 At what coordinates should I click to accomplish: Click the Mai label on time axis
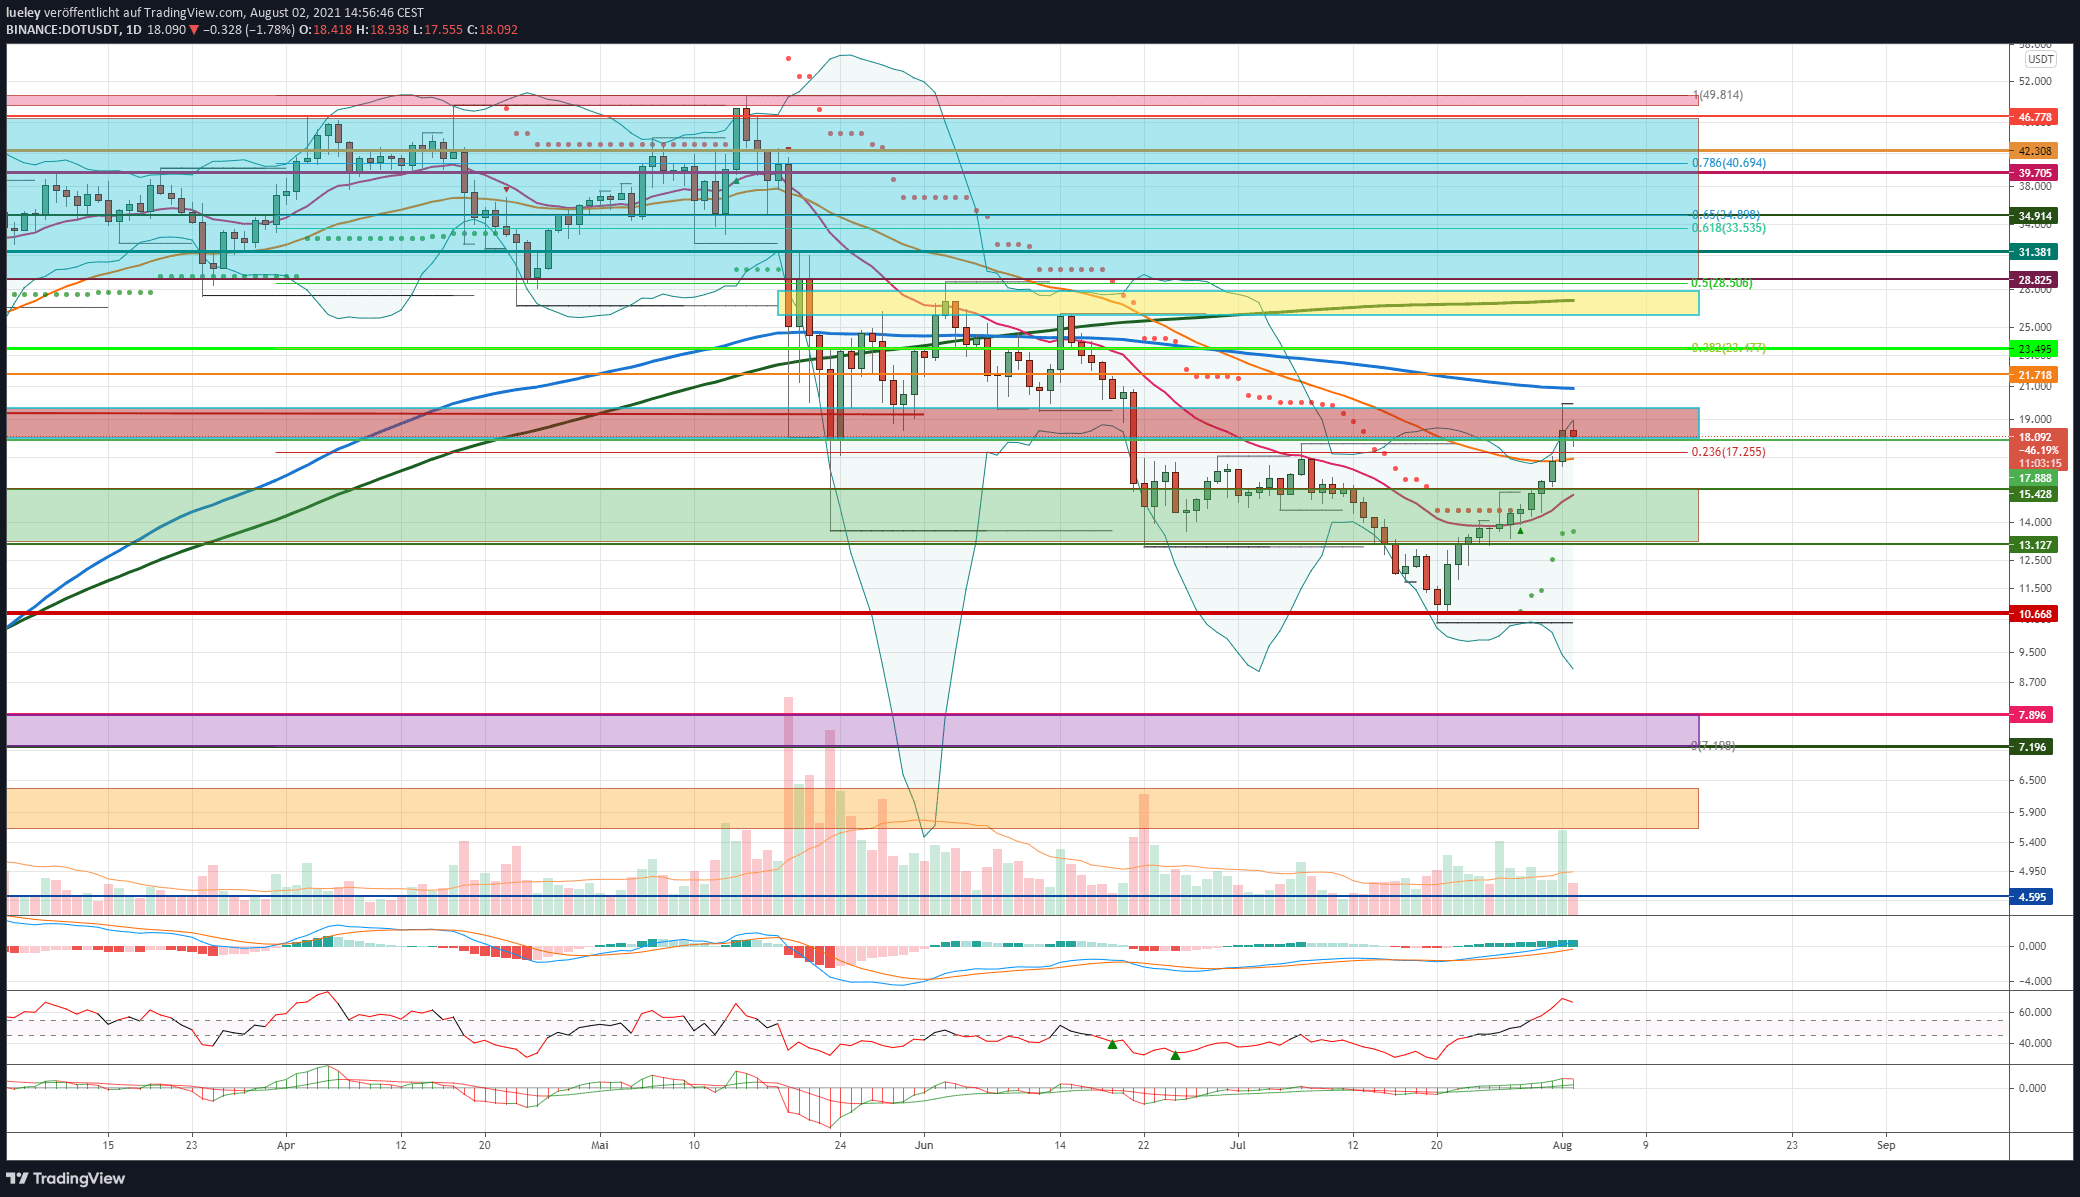pos(600,1145)
